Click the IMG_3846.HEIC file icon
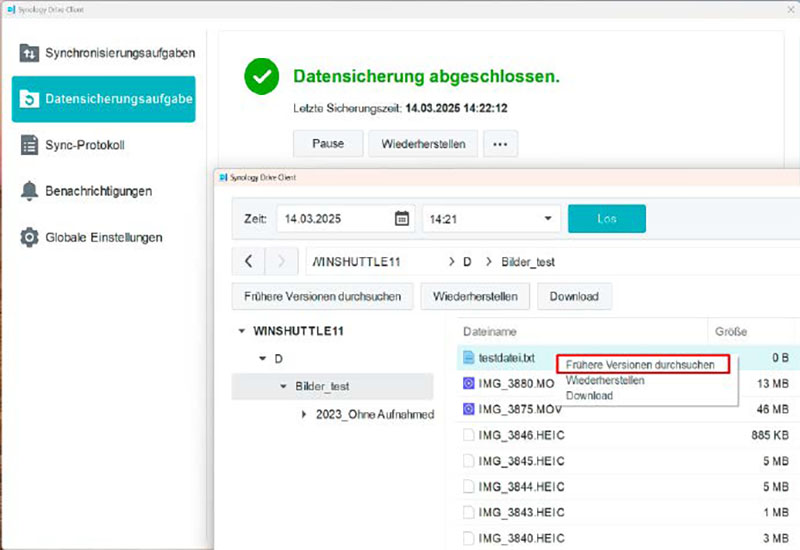The height and width of the screenshot is (550, 800). [468, 435]
